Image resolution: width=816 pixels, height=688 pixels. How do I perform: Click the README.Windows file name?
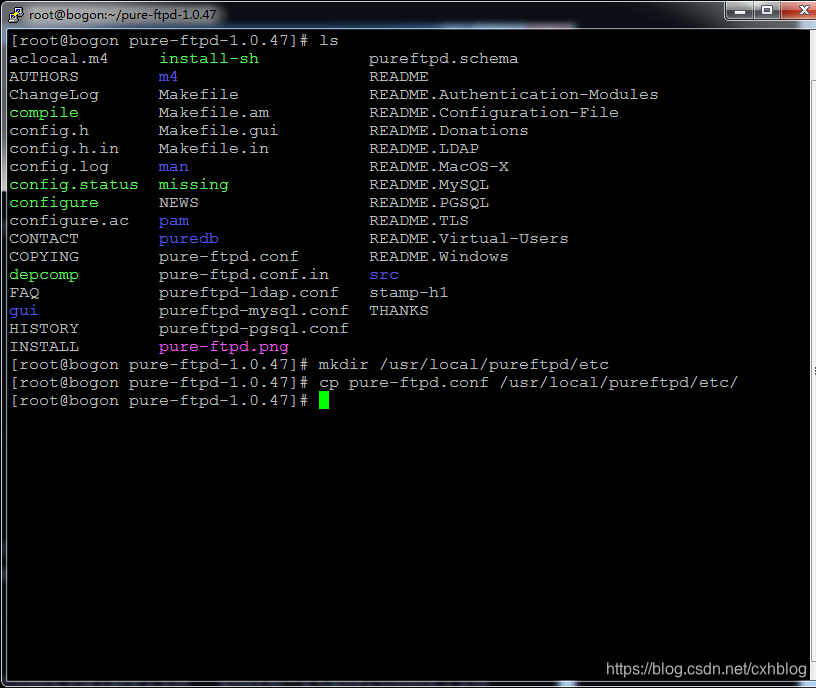(439, 257)
